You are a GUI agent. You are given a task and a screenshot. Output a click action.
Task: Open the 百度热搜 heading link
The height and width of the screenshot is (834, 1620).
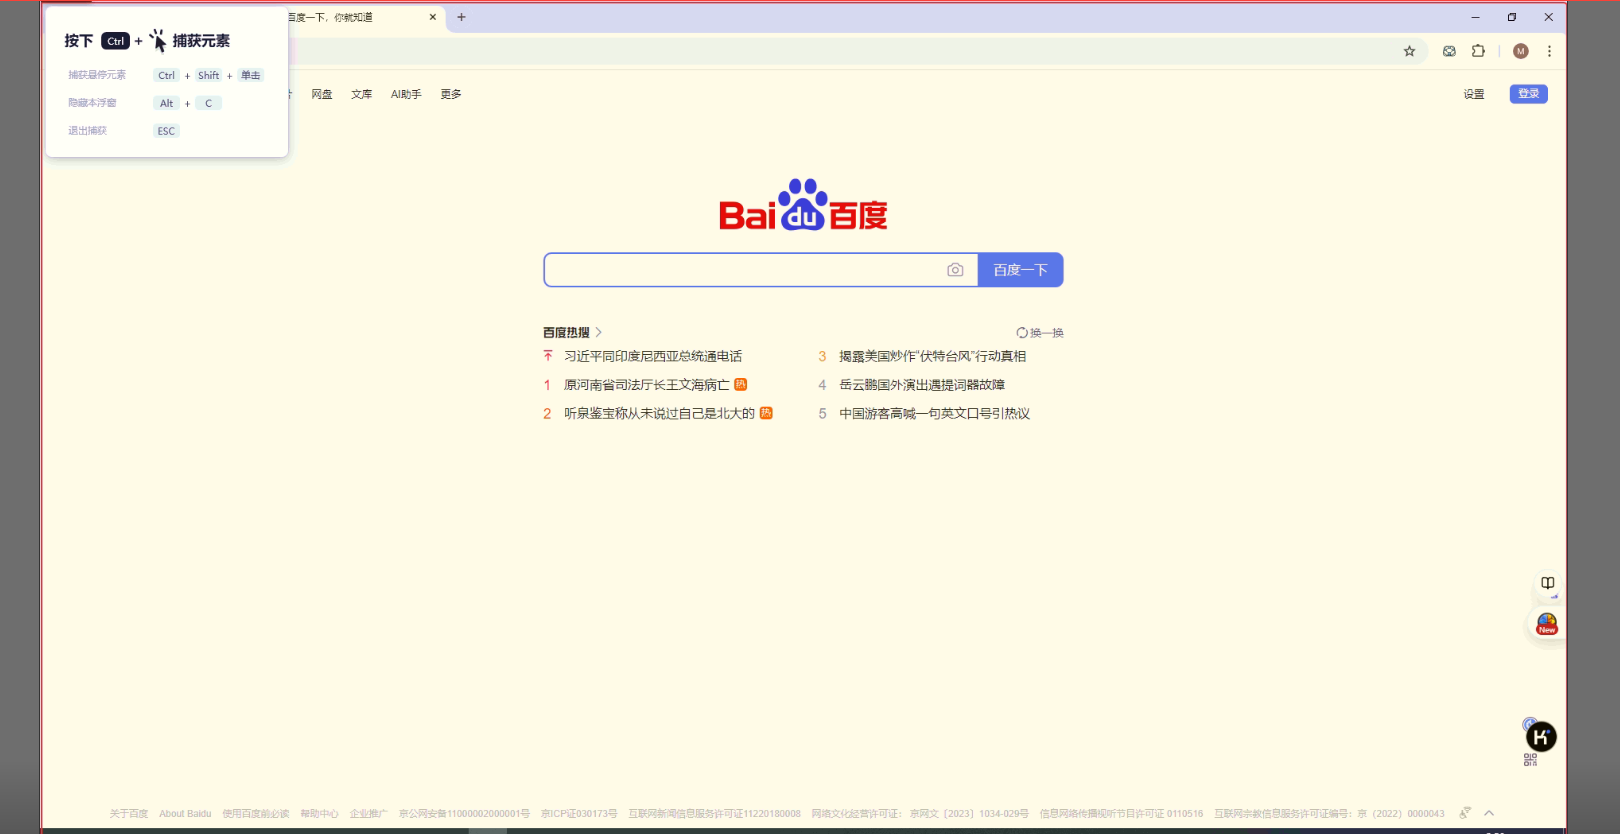point(566,332)
